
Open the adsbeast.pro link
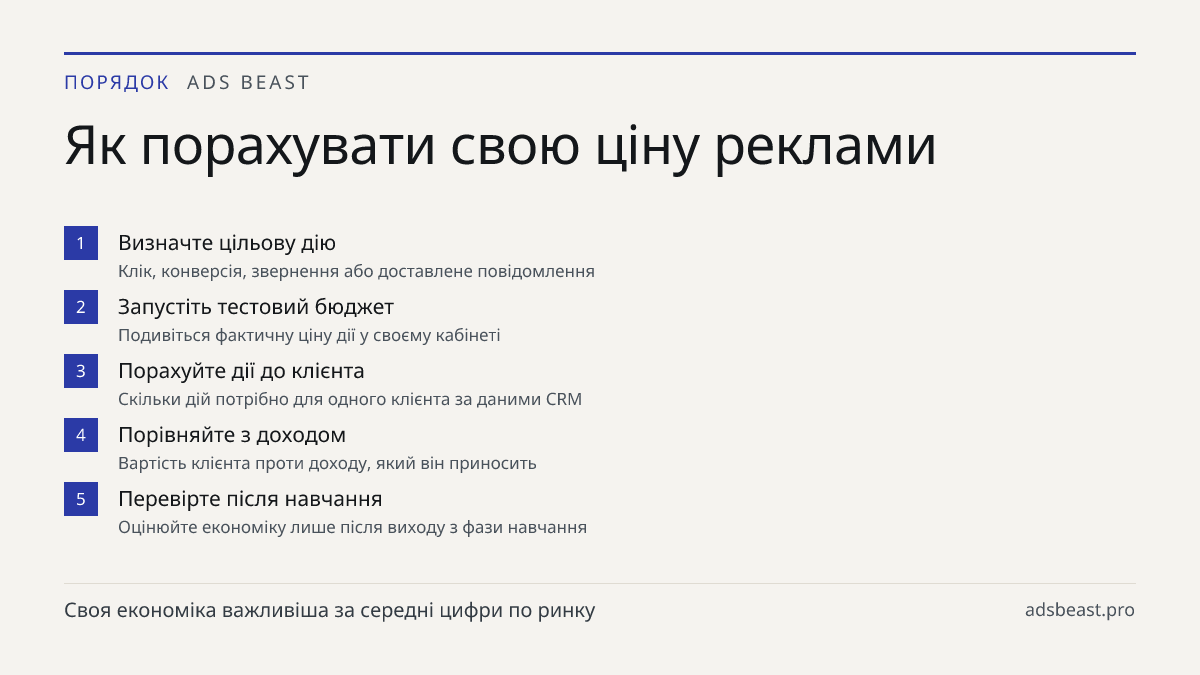click(1080, 610)
